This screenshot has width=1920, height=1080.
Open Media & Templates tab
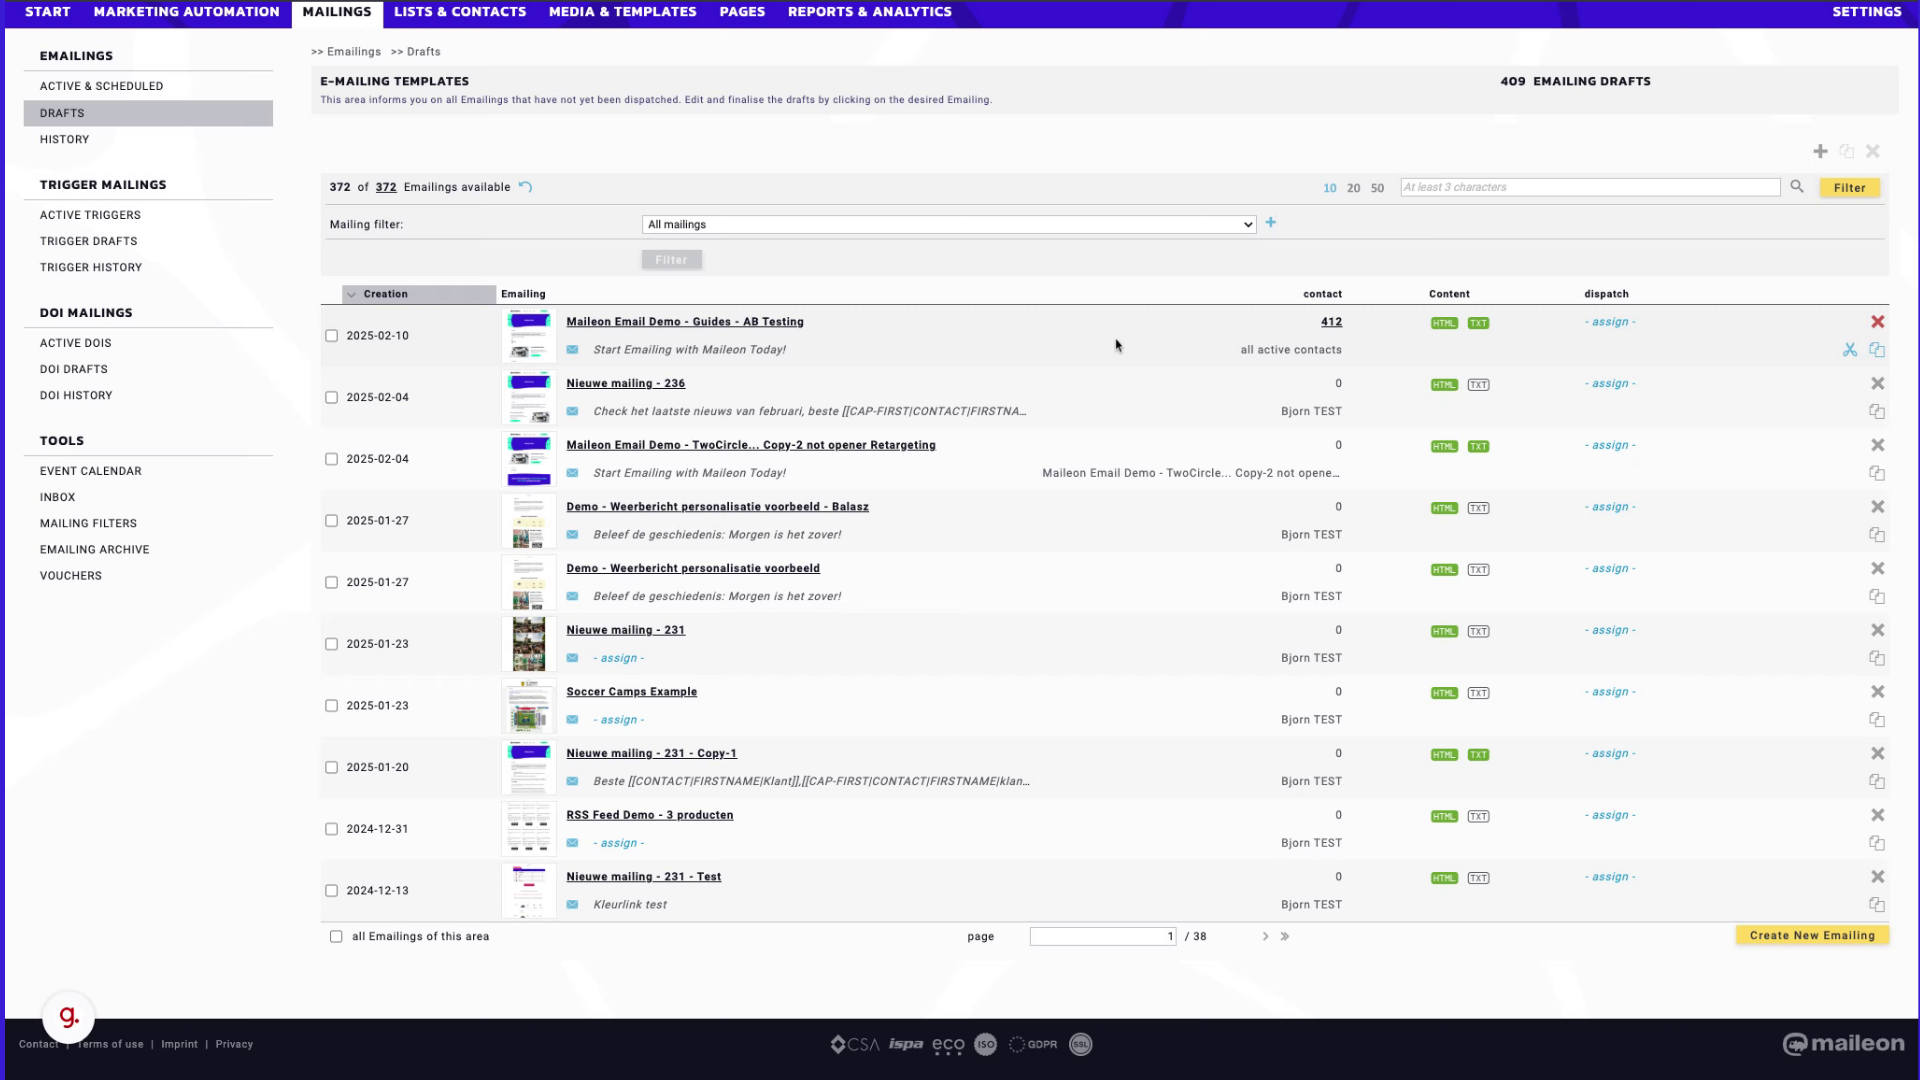coord(622,12)
